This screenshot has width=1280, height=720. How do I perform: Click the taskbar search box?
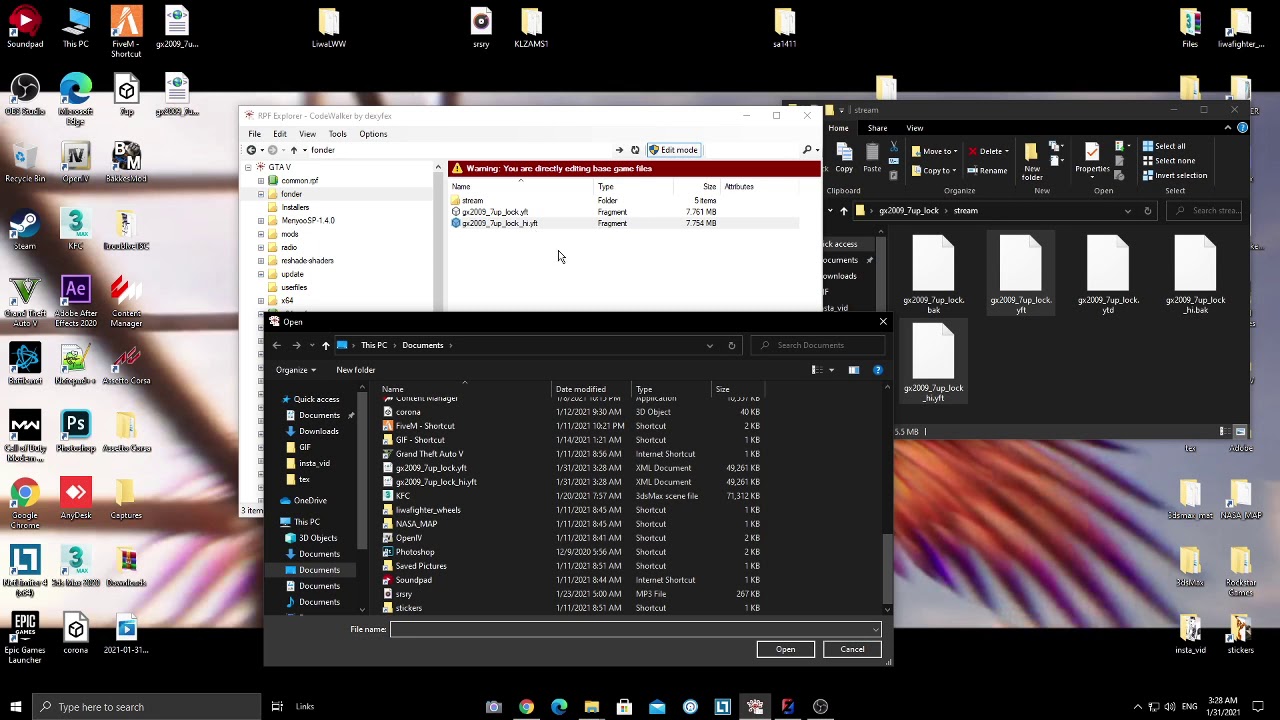146,707
